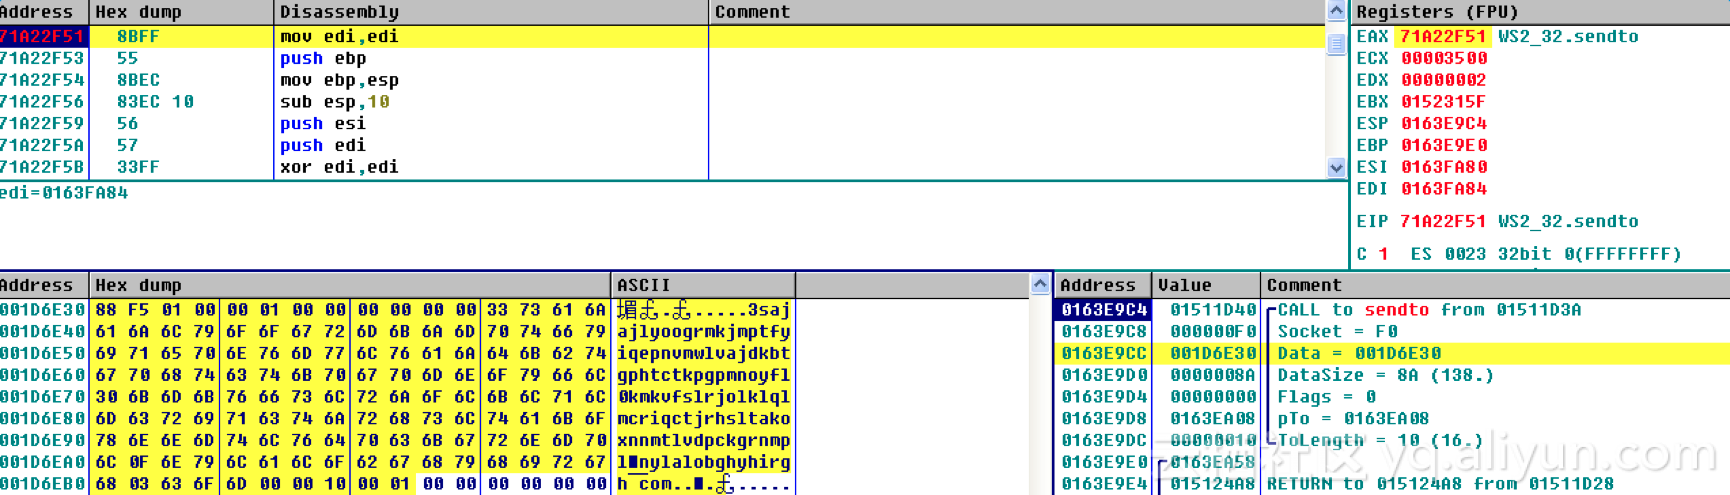
Task: Sort by Disassembly column header
Action: 339,12
